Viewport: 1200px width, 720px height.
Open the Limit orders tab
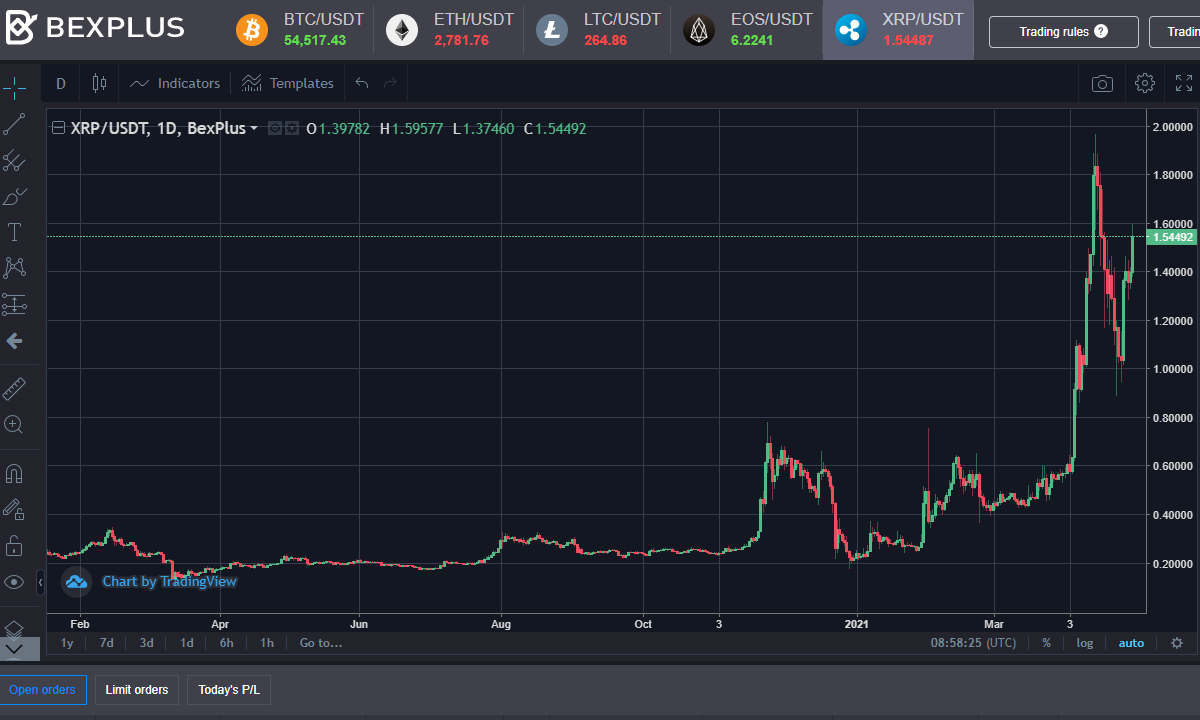pyautogui.click(x=136, y=690)
